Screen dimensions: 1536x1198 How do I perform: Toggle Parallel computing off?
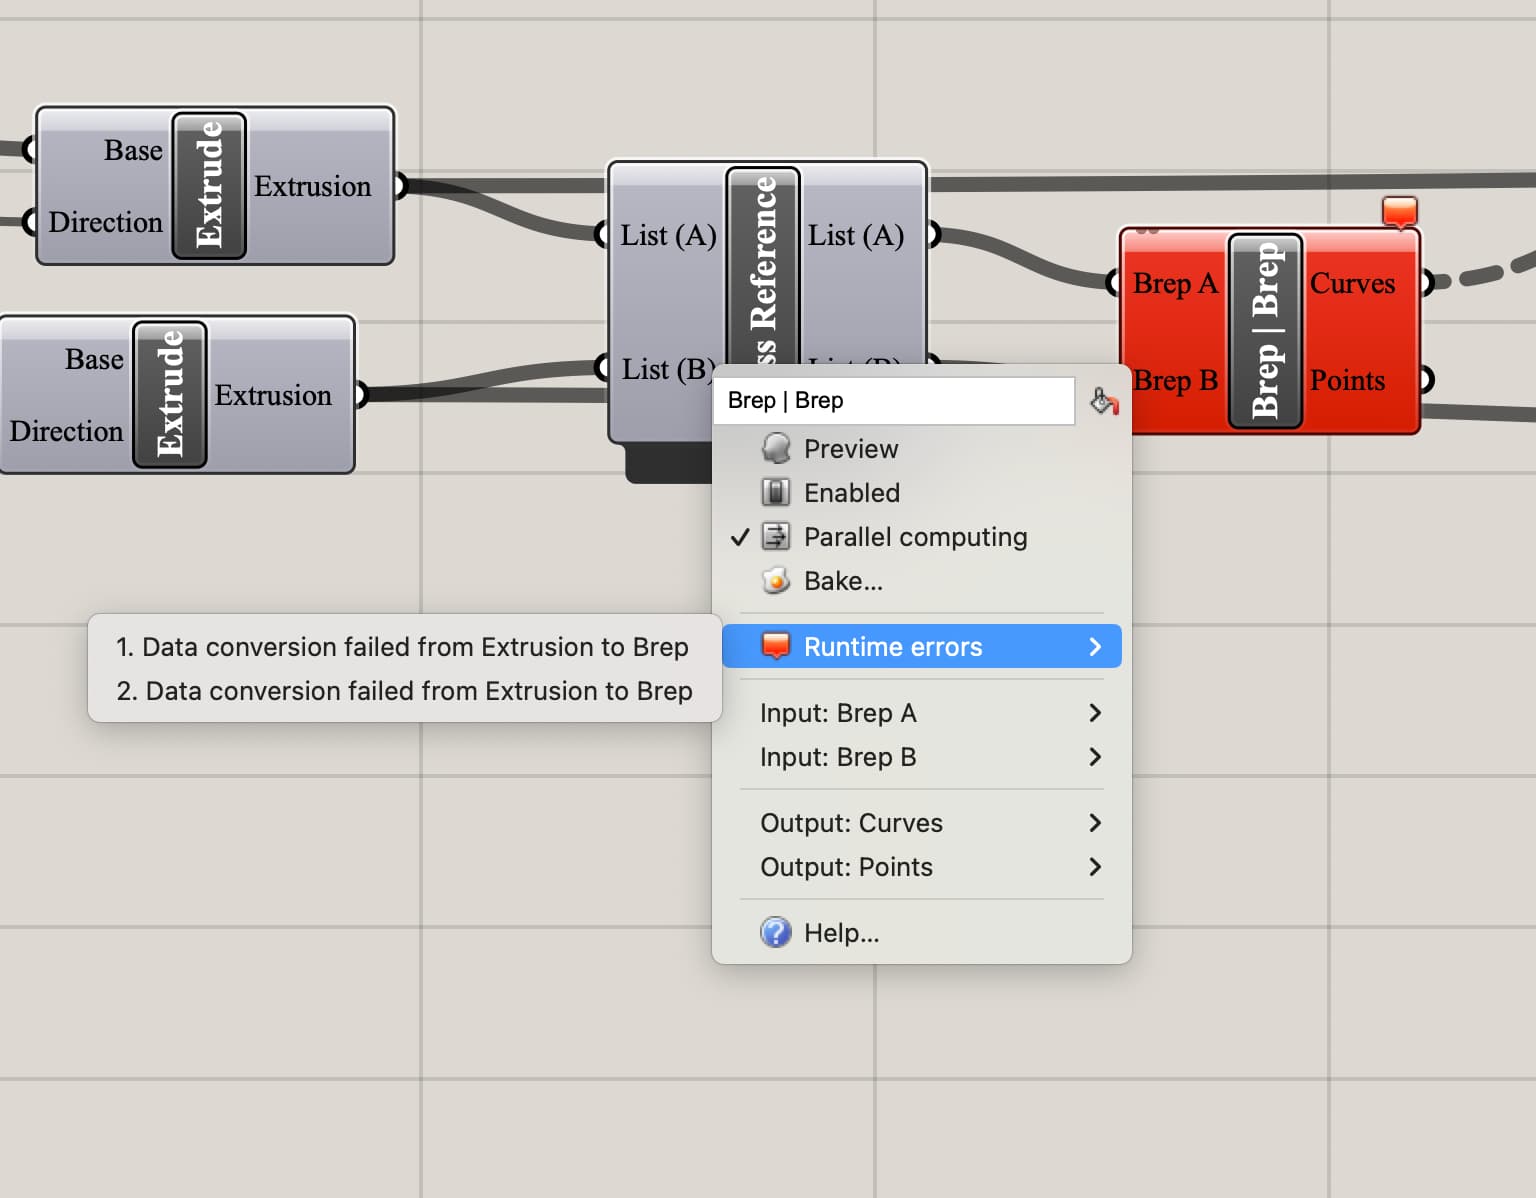(915, 537)
